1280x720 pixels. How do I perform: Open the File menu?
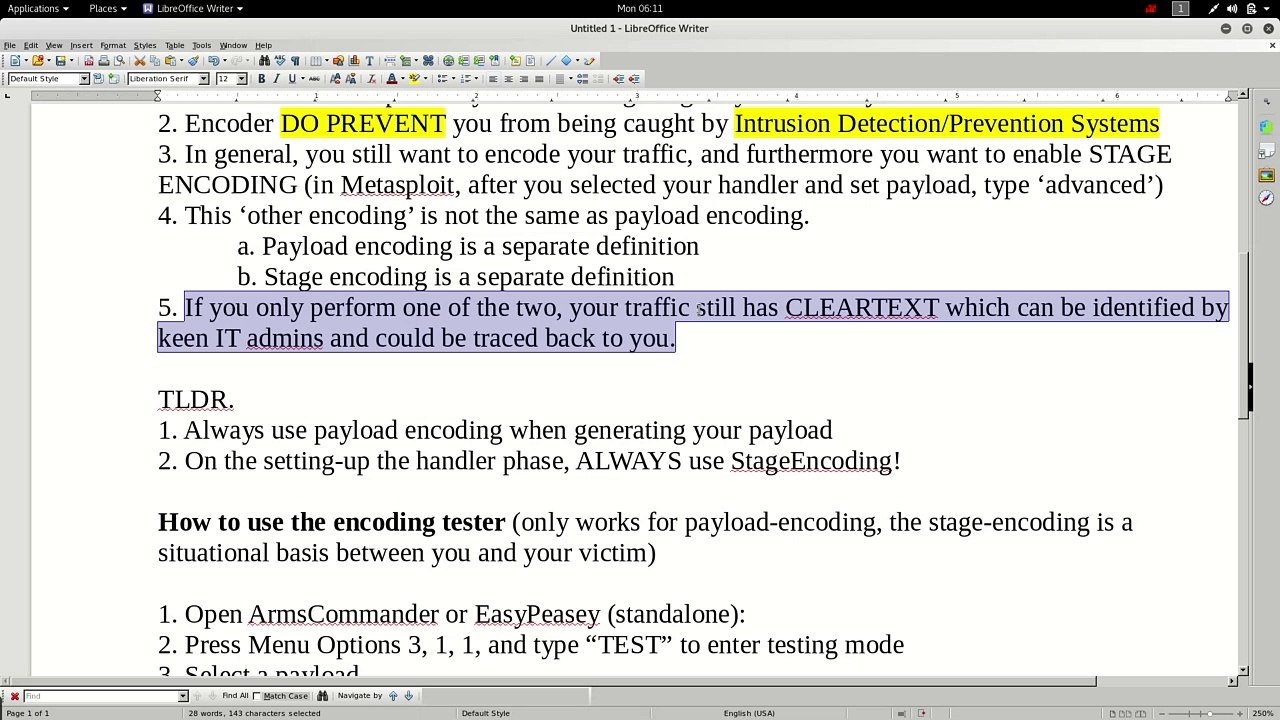pyautogui.click(x=10, y=45)
